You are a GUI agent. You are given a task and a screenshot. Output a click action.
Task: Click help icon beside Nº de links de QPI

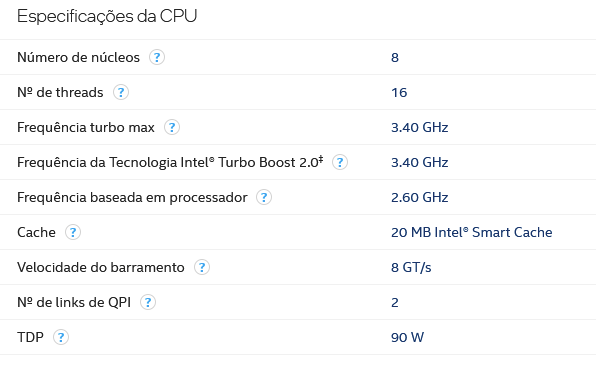[148, 302]
